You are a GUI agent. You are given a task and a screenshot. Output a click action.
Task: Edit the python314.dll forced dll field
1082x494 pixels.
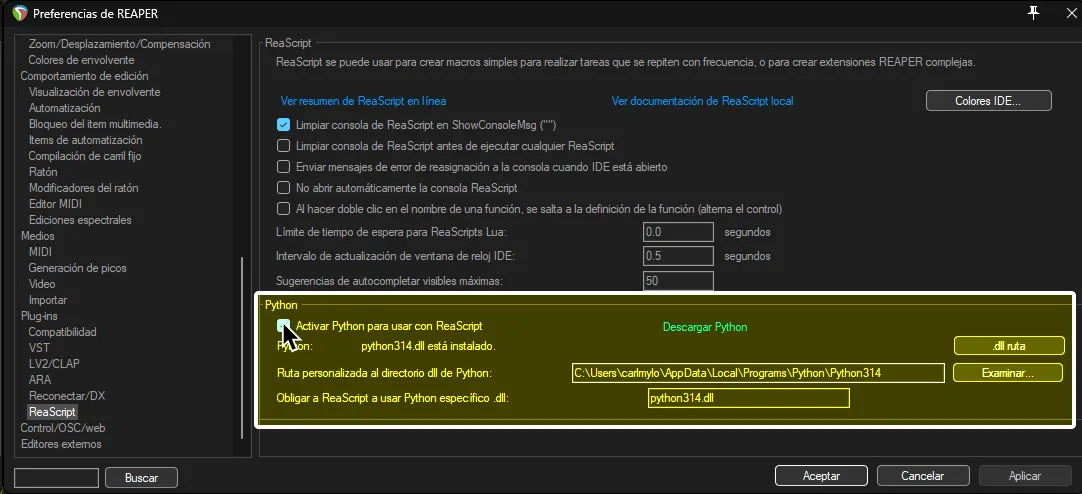point(749,398)
